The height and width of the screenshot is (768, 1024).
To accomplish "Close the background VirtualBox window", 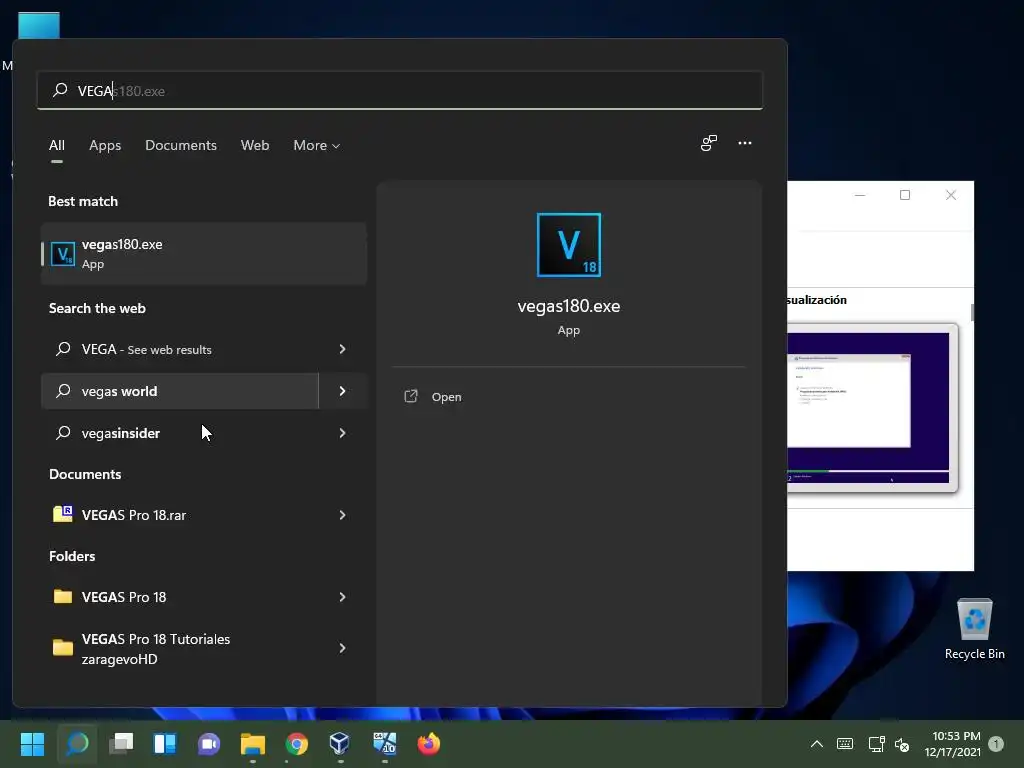I will pos(951,195).
